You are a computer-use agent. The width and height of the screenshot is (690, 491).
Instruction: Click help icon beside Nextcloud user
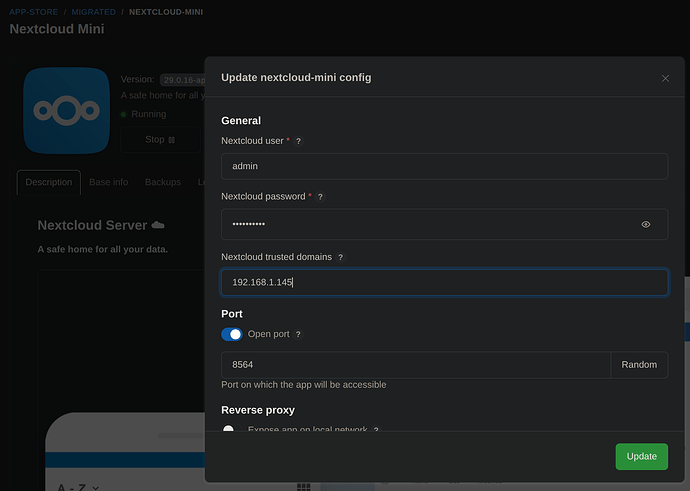[298, 142]
